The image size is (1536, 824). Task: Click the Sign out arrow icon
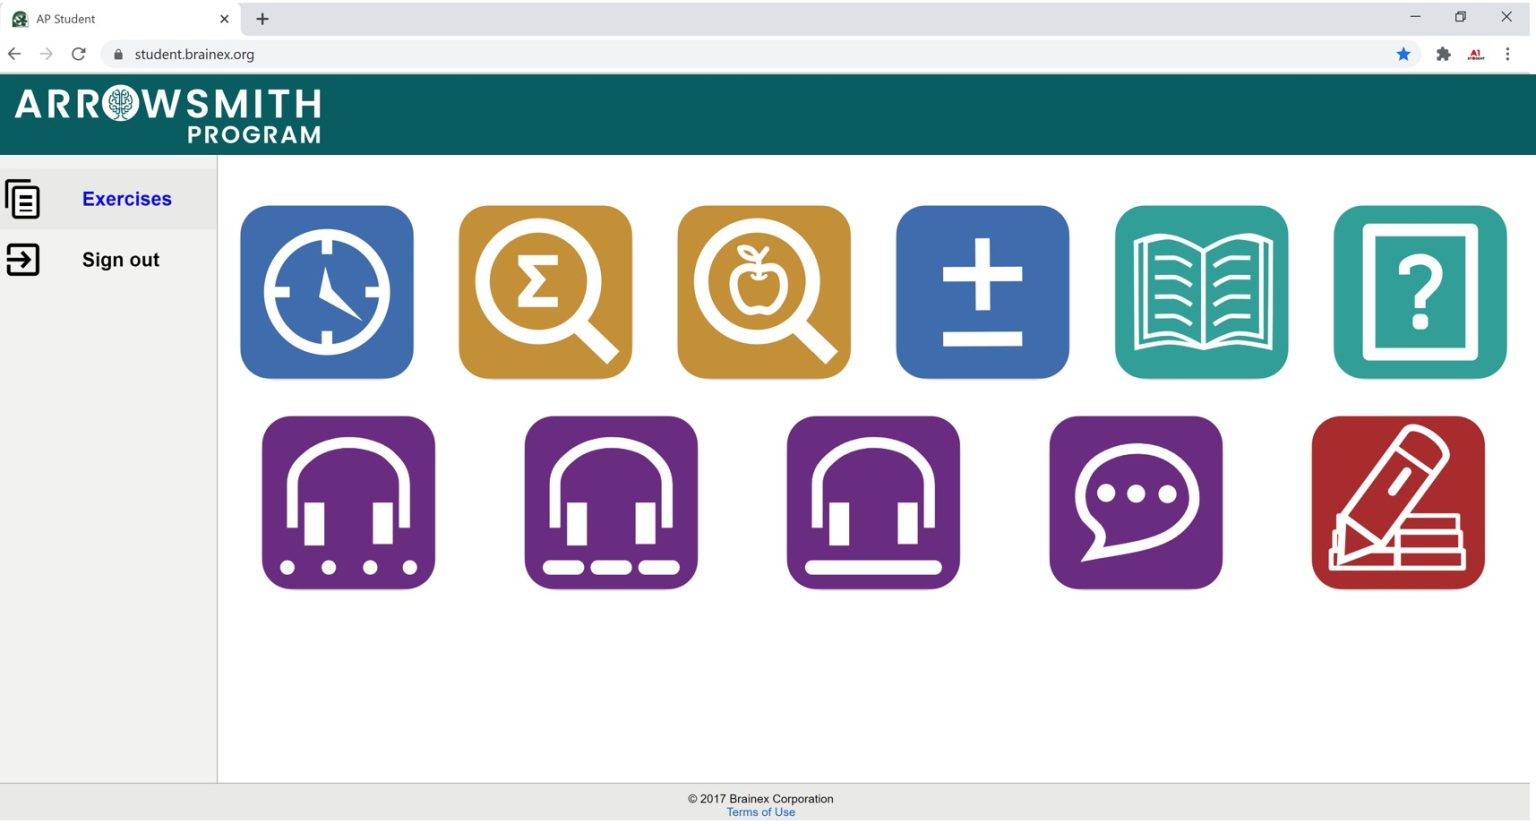click(x=23, y=260)
